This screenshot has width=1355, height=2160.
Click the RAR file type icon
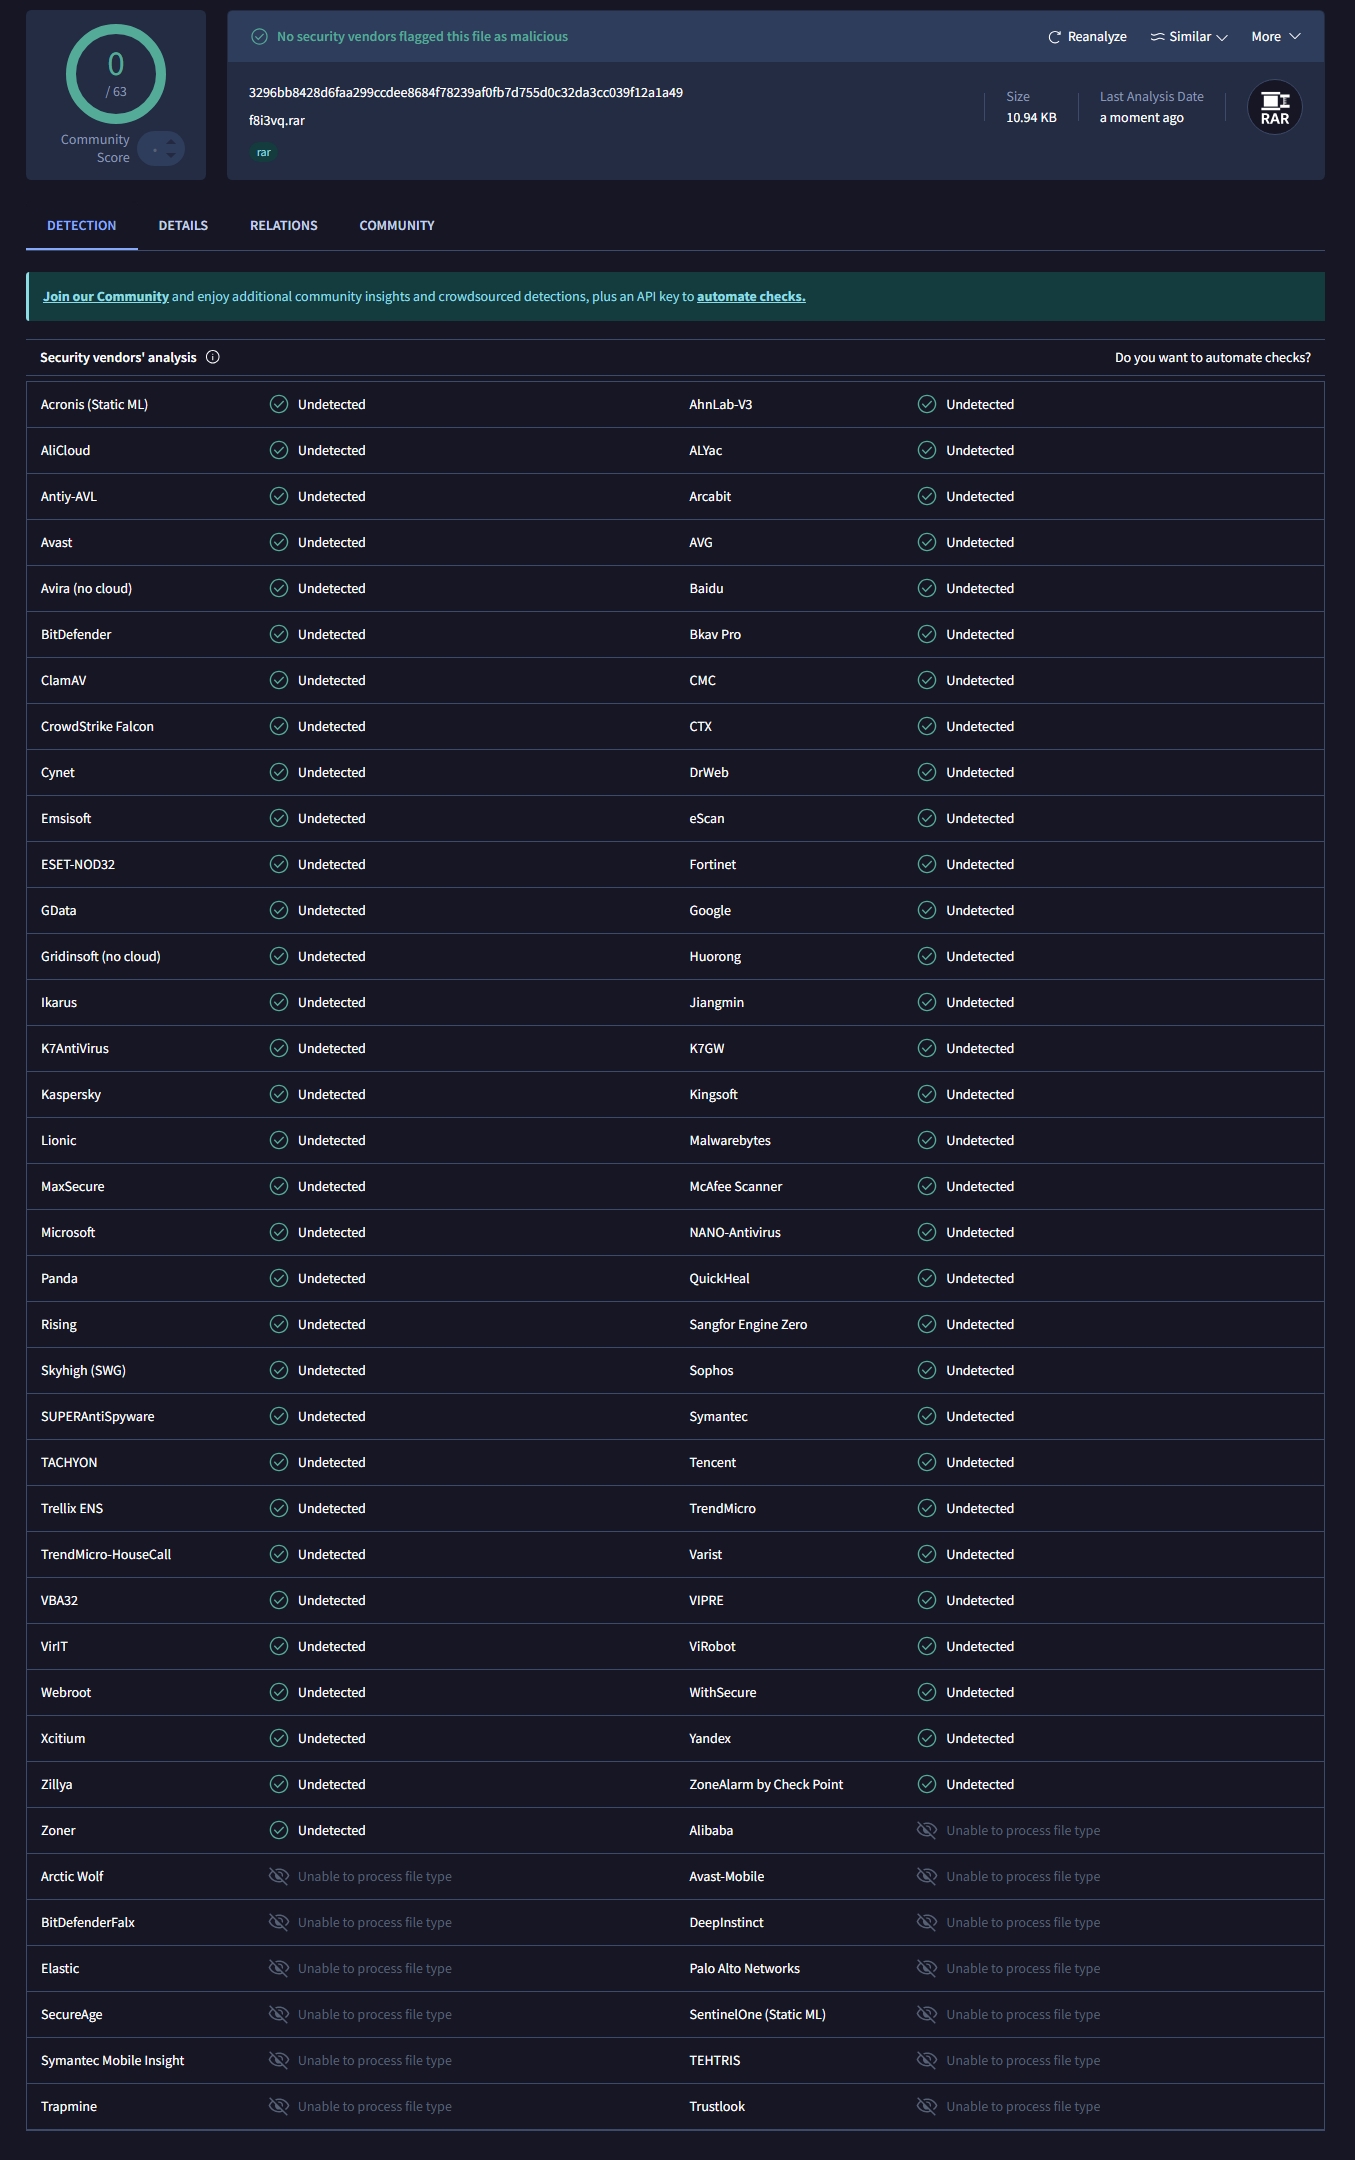(1274, 107)
